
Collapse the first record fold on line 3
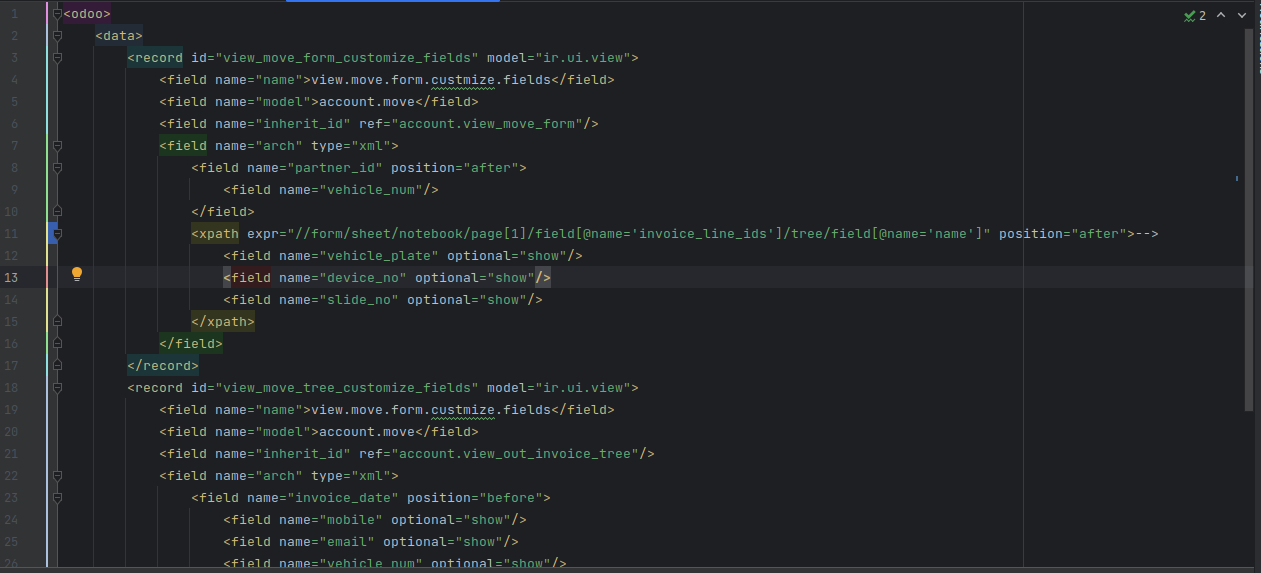tap(57, 58)
